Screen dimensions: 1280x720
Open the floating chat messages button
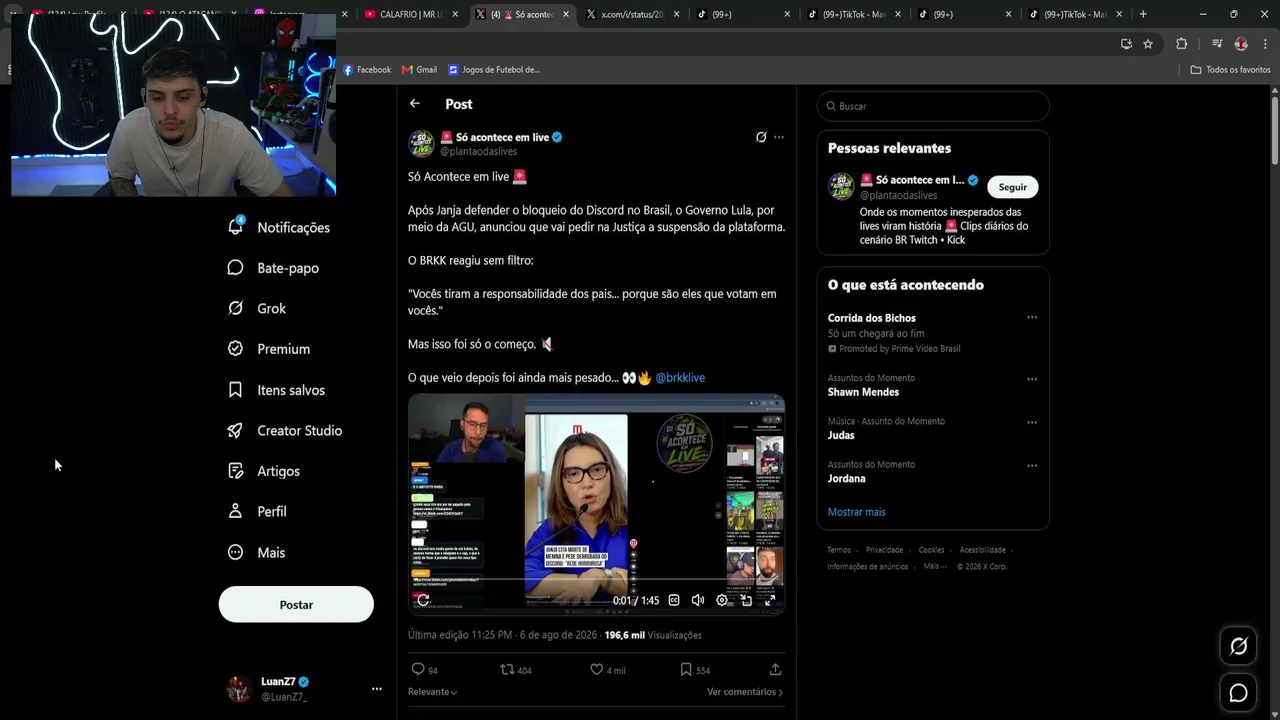1238,693
